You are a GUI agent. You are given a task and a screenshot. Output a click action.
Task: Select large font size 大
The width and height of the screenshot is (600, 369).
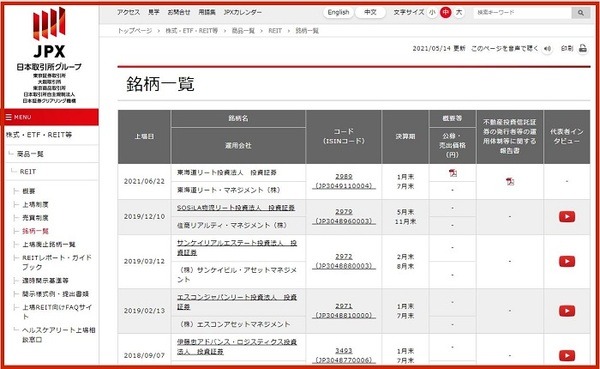[459, 13]
